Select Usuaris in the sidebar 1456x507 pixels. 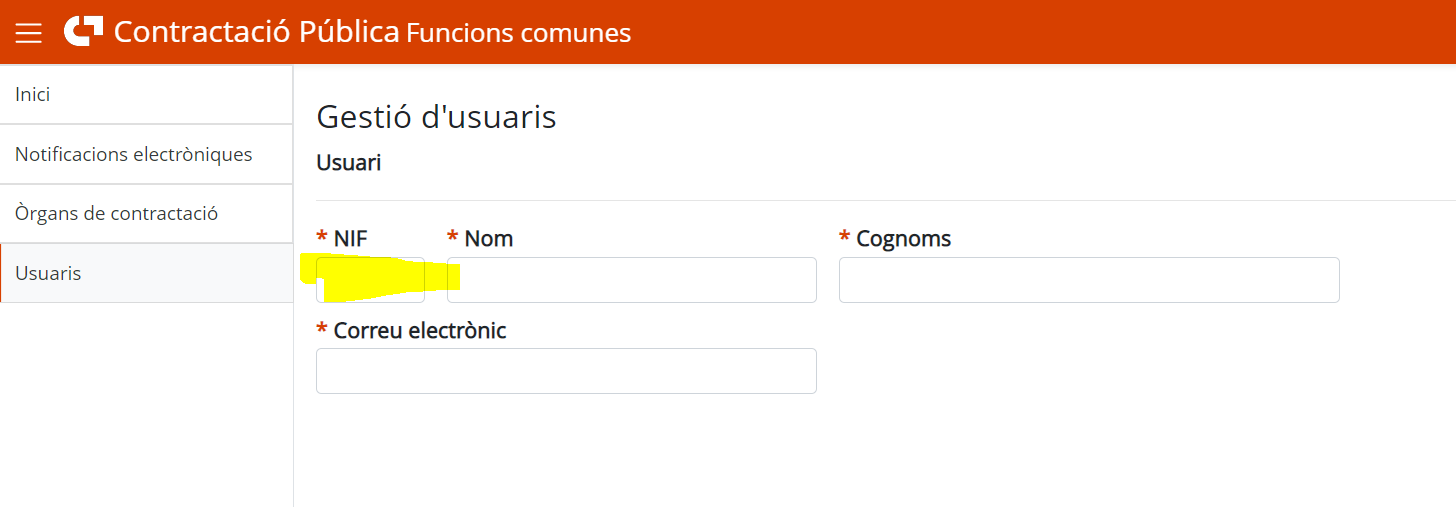pos(146,273)
